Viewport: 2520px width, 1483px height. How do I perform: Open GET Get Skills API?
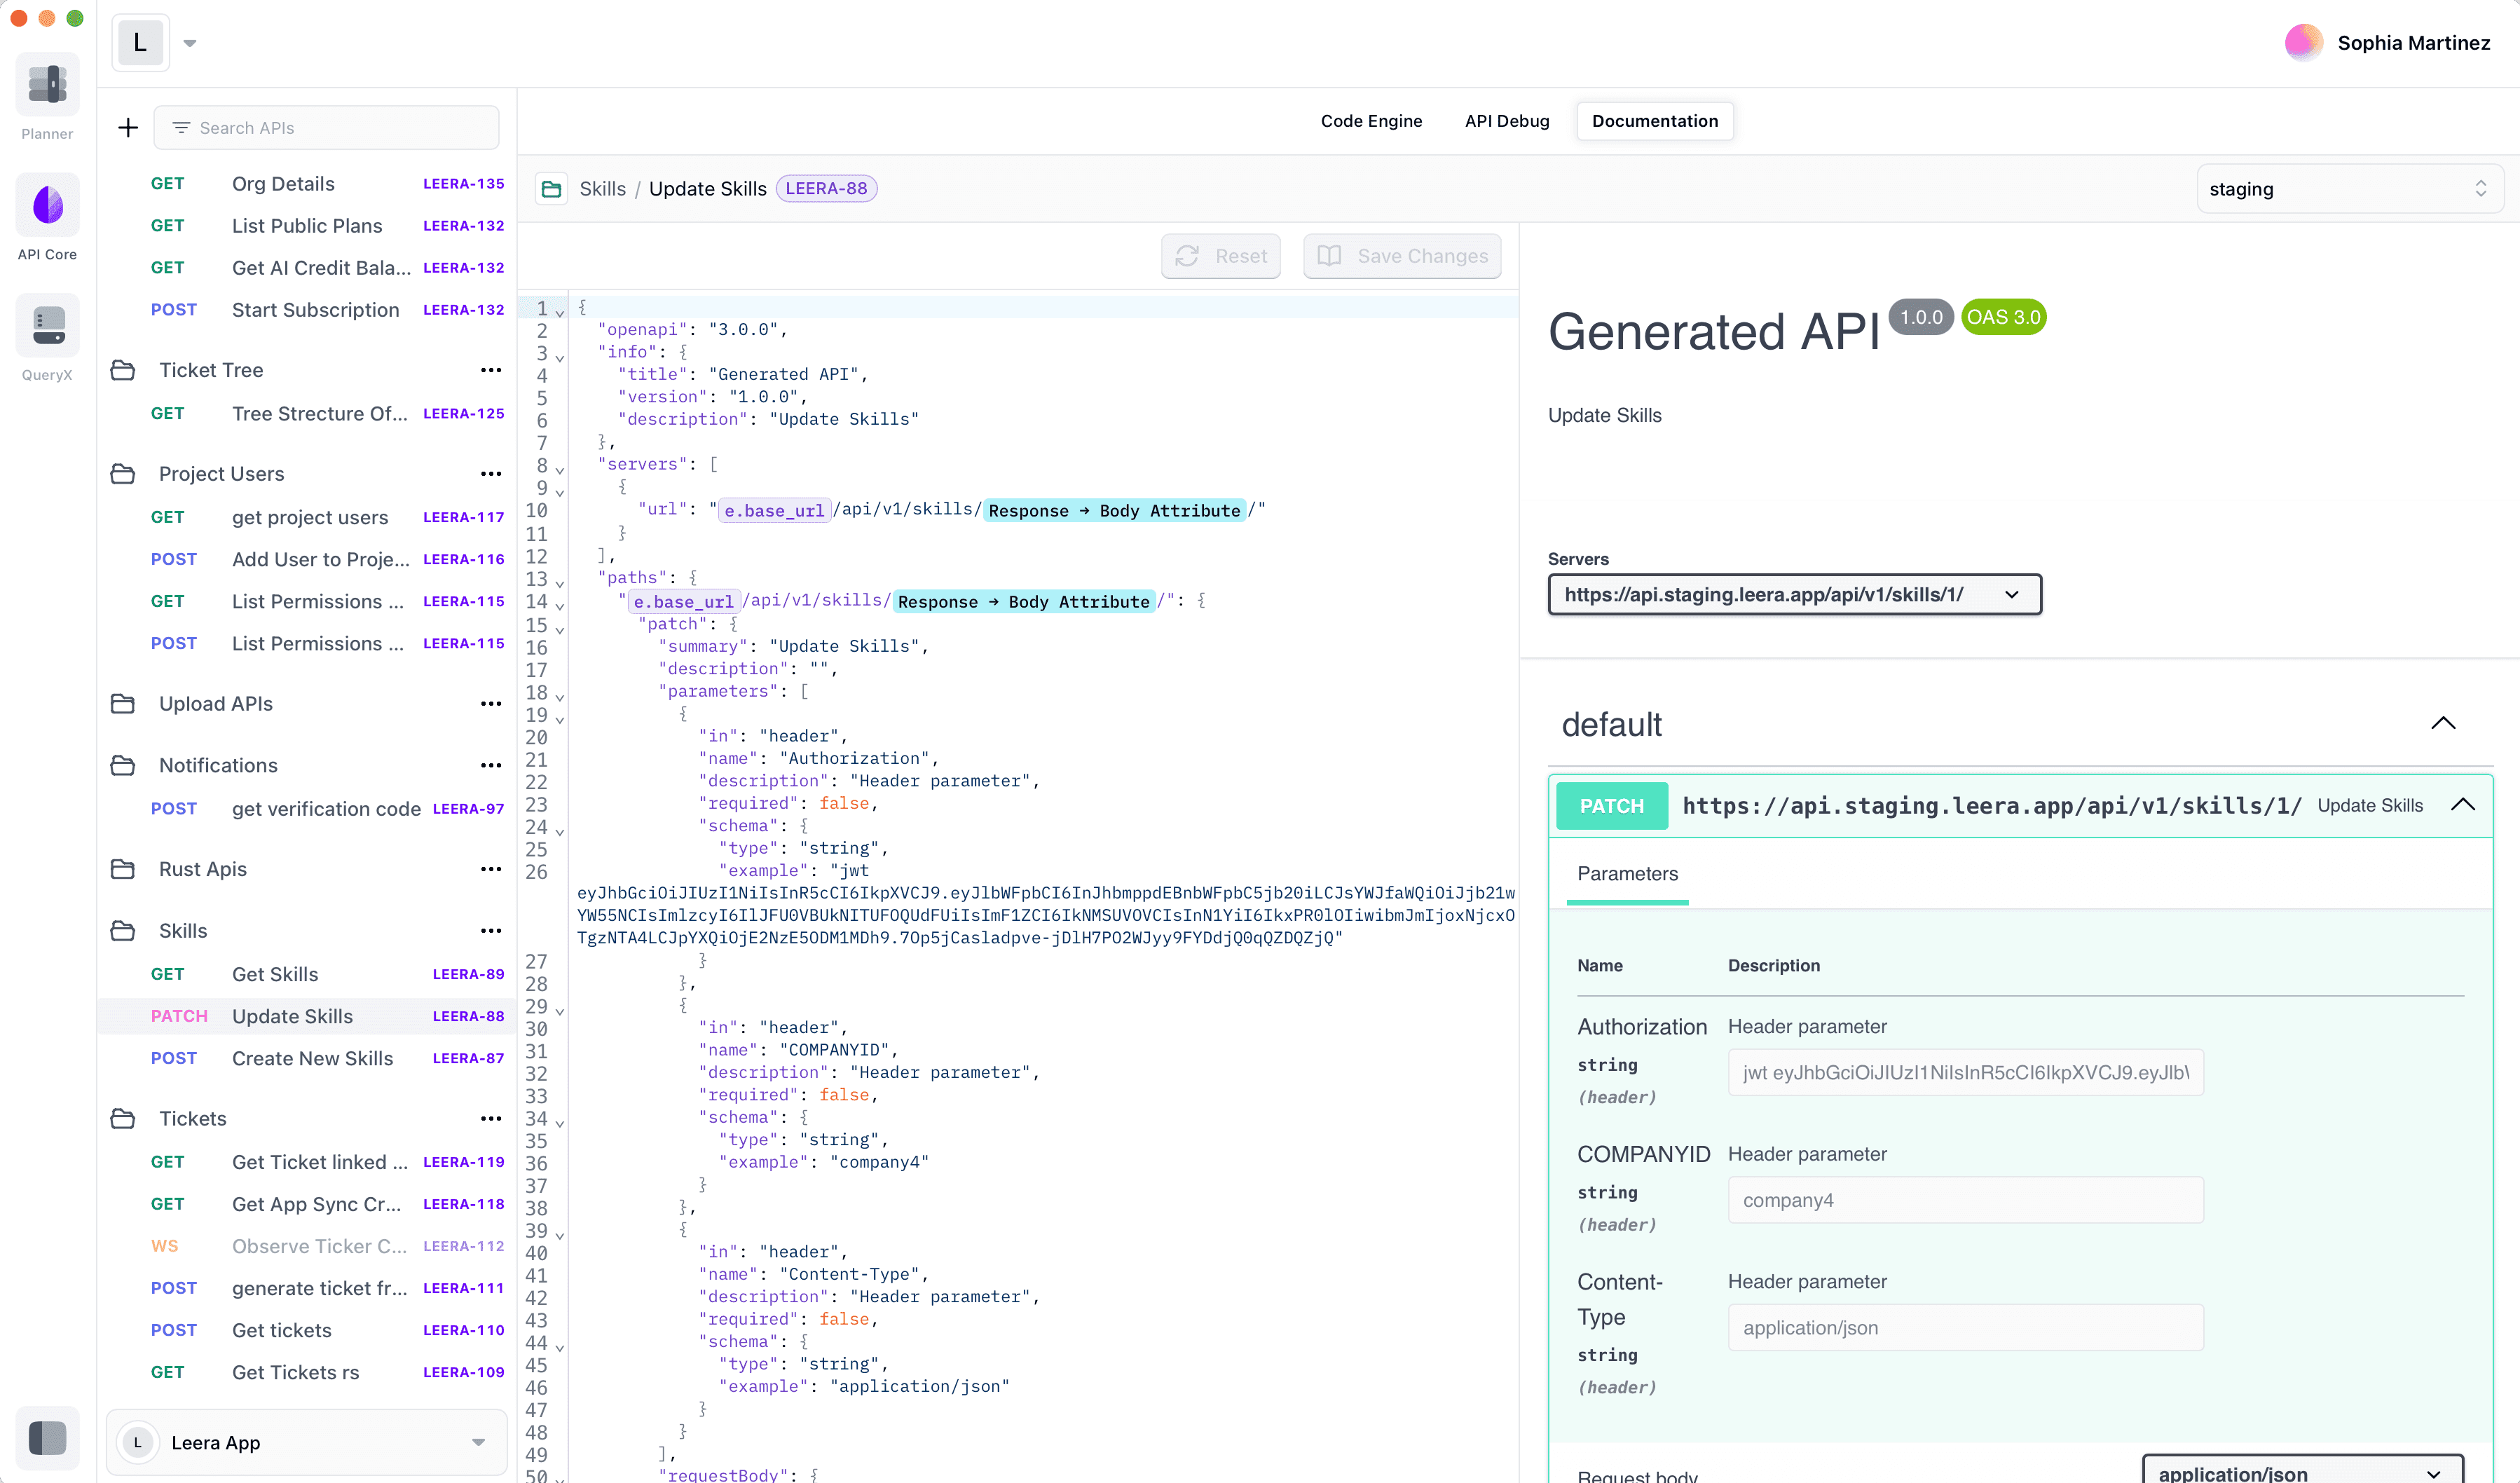308,974
